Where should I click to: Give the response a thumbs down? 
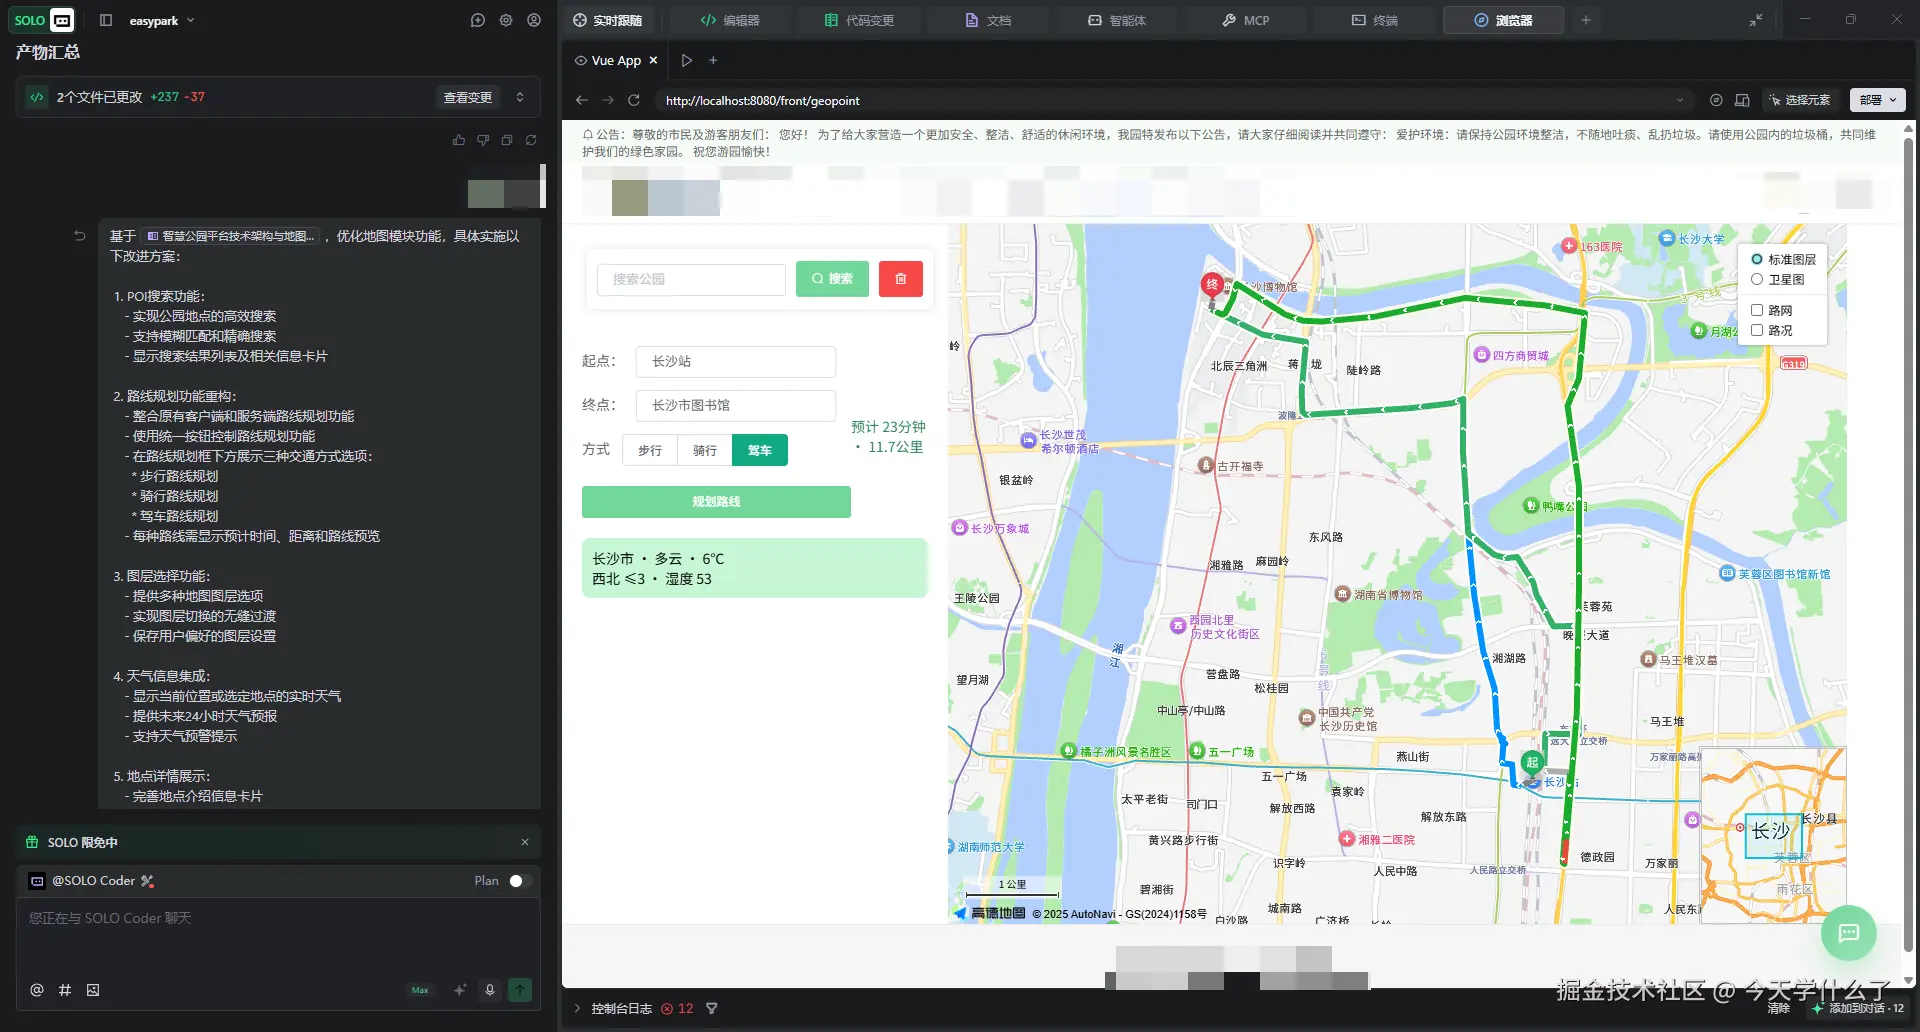click(483, 140)
